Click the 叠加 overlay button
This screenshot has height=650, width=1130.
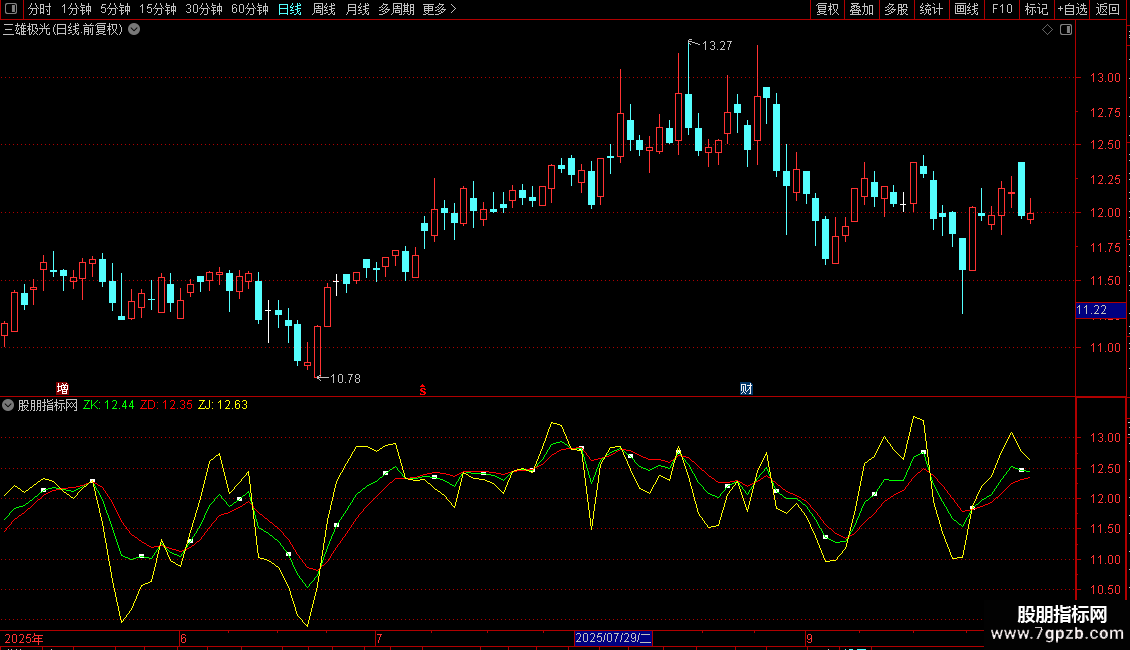[861, 9]
